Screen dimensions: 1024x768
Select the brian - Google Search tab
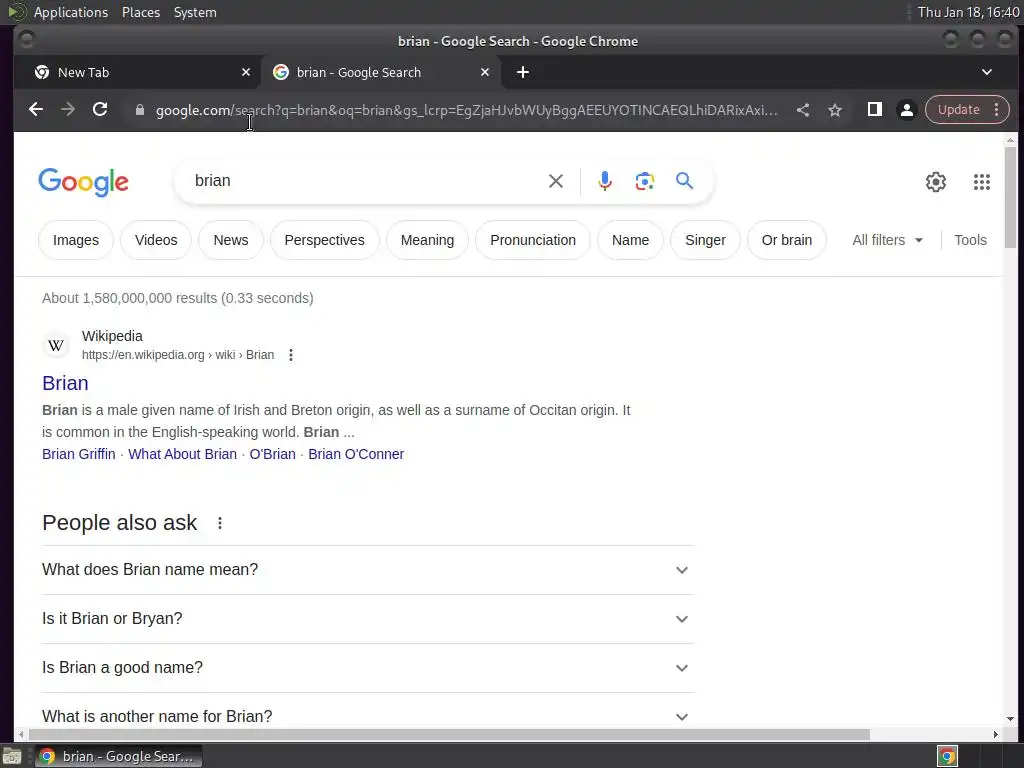point(381,72)
